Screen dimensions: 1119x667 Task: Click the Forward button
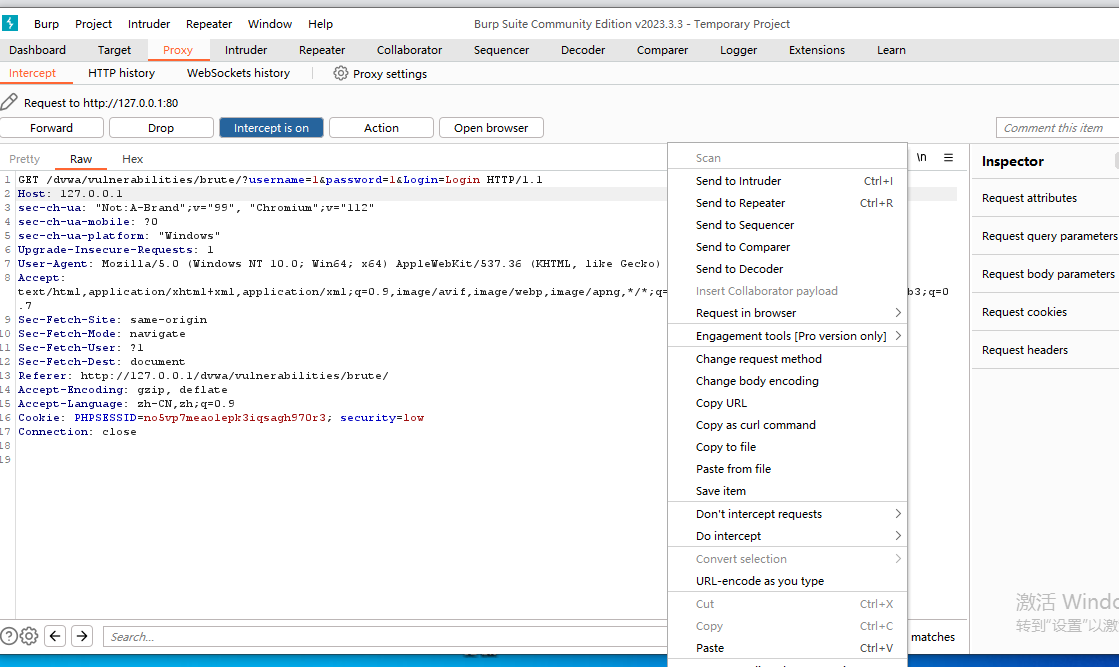(x=51, y=128)
